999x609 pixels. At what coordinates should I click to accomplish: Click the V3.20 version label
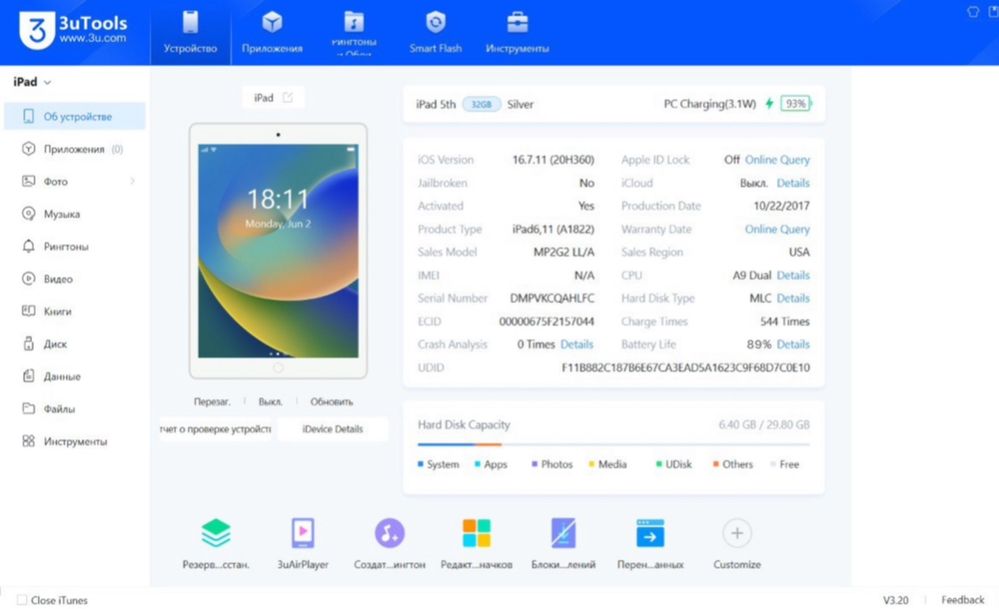tap(896, 600)
